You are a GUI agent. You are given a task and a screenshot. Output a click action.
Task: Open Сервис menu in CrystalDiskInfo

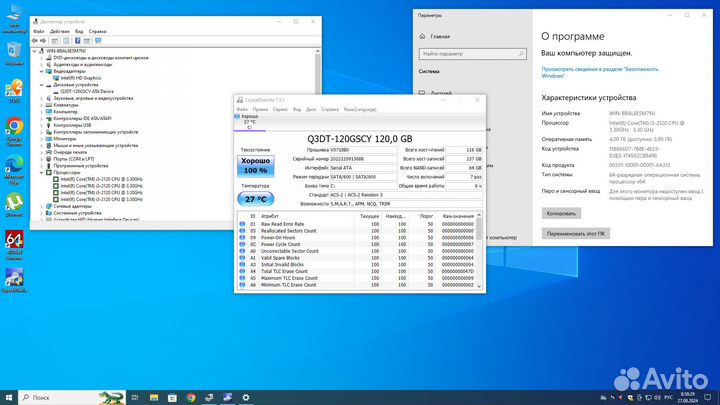pyautogui.click(x=280, y=110)
